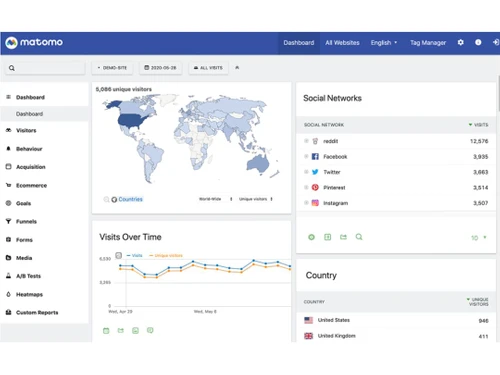Select the Dashboard sub-item in sidebar
This screenshot has height=375, width=500.
[x=44, y=114]
